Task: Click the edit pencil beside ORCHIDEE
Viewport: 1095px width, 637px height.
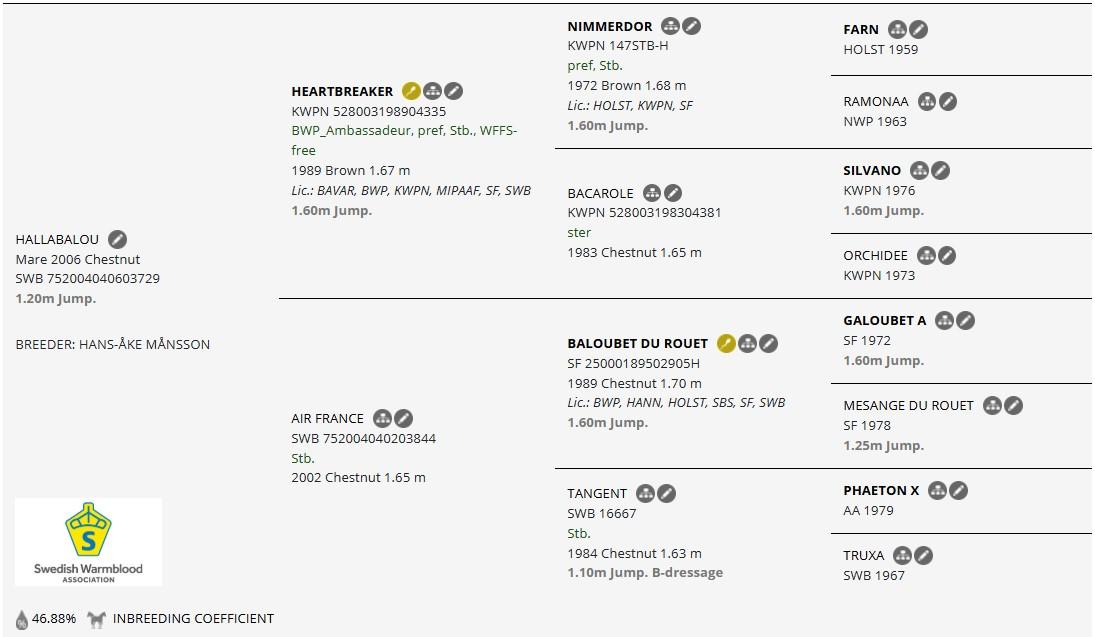Action: [x=946, y=256]
